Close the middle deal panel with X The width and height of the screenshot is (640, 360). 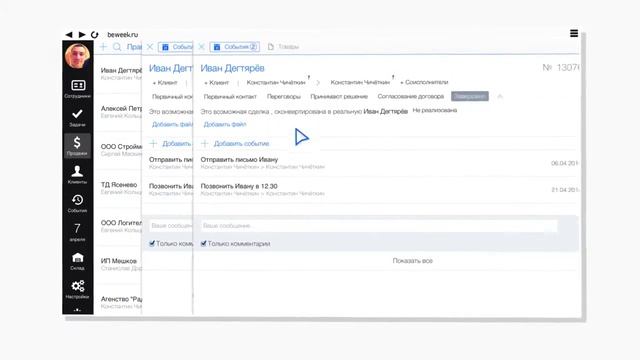pyautogui.click(x=150, y=47)
